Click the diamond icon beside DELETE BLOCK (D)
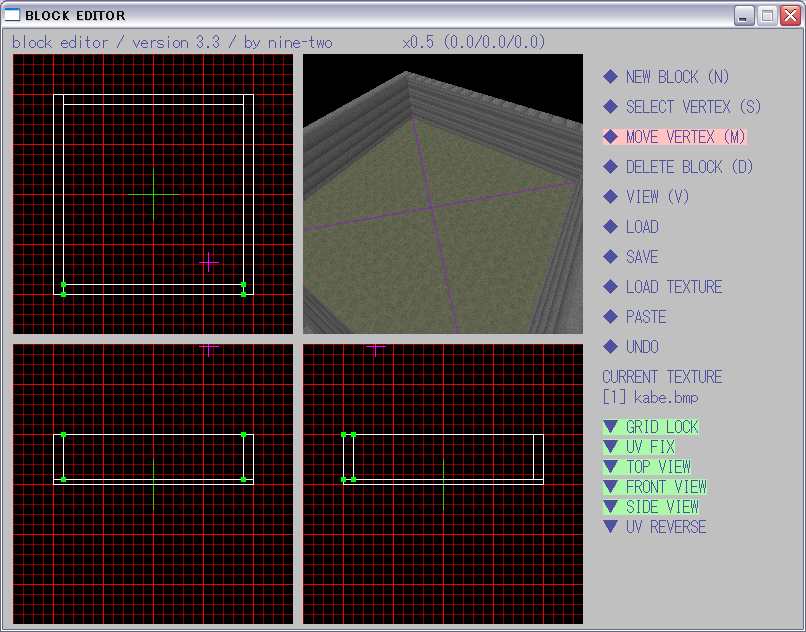Screen dimensions: 806x632 pos(610,167)
